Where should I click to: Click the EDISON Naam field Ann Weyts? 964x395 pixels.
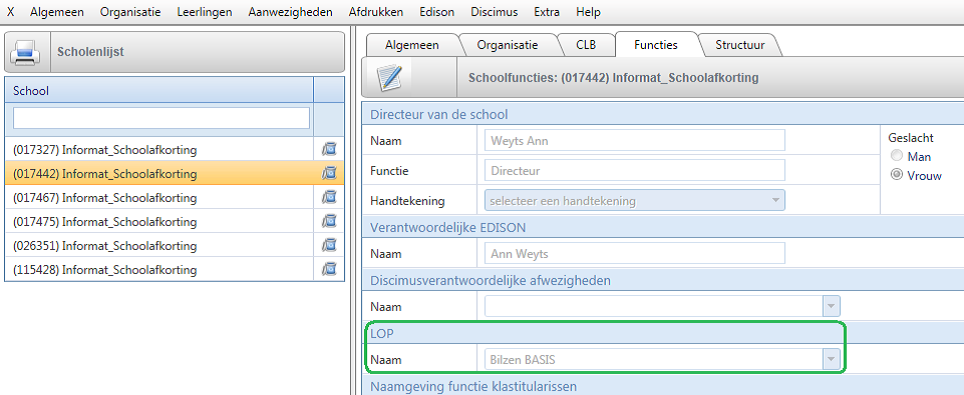pos(634,253)
